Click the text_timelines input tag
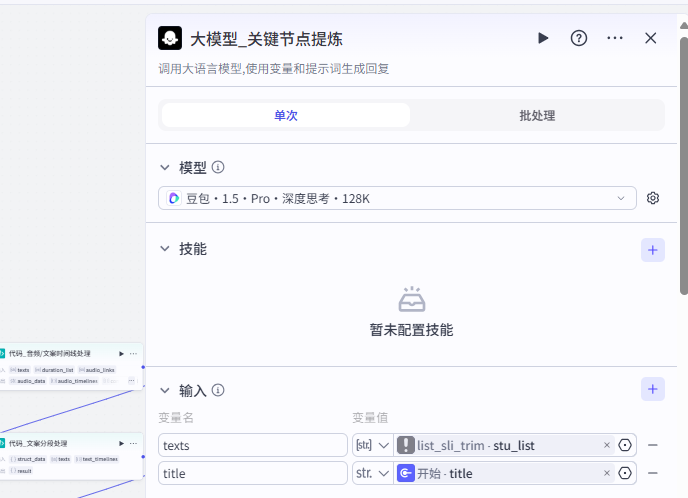This screenshot has height=498, width=688. tap(97, 459)
